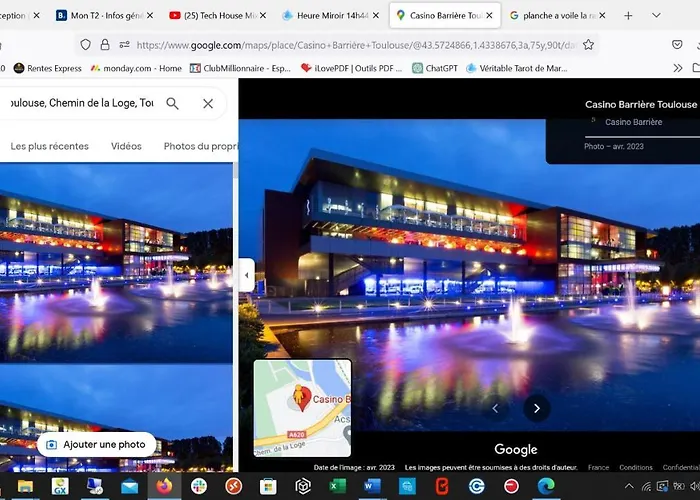
Task: Open the Pocket save icon
Action: click(677, 44)
